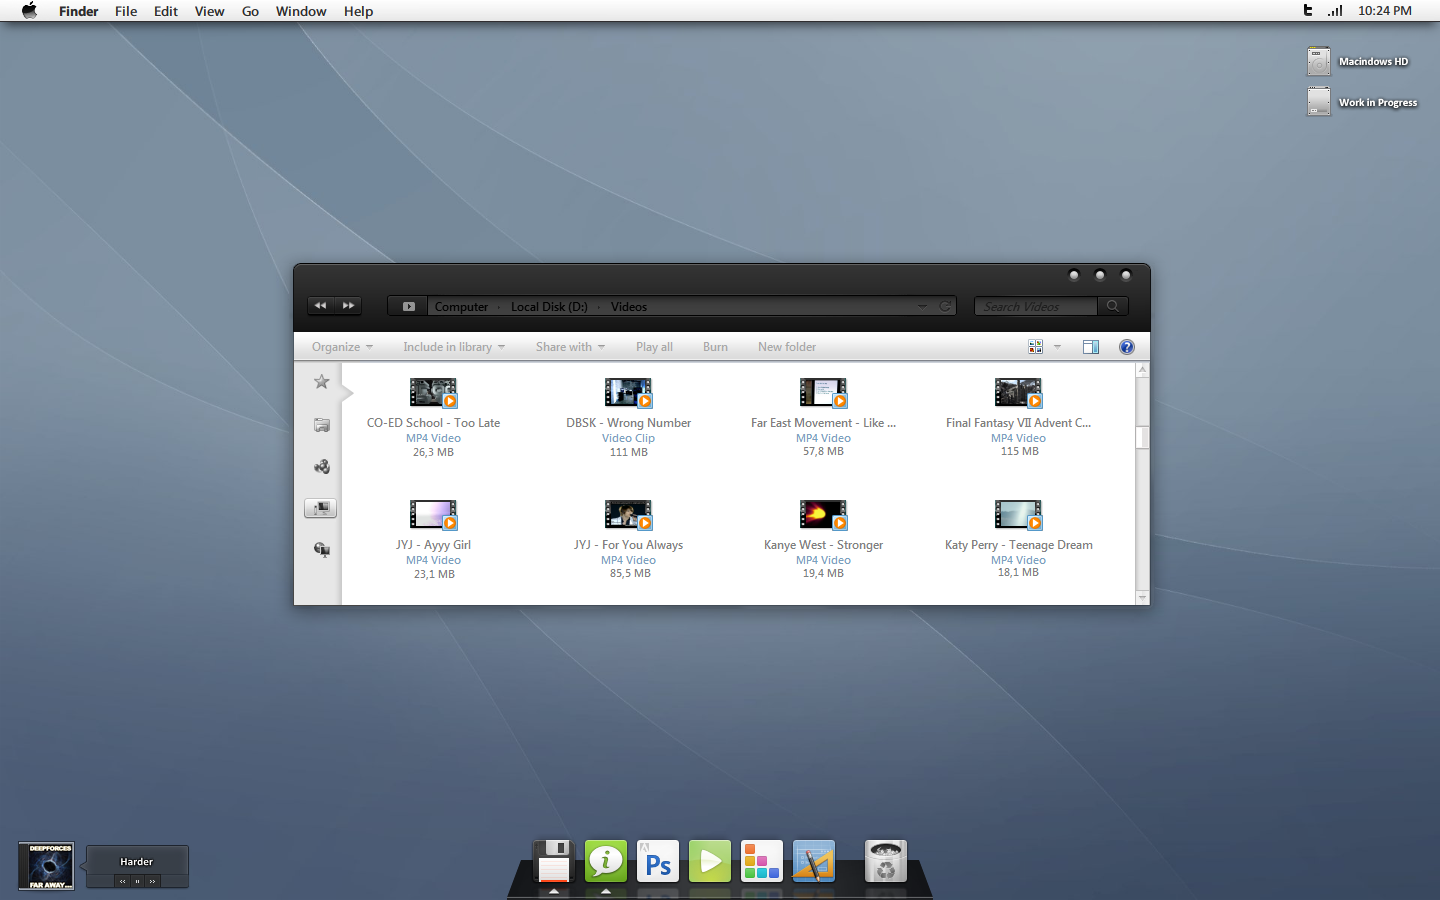Click scrollbar up arrow in Explorer window
Screen dimensions: 1440x900
1142,369
